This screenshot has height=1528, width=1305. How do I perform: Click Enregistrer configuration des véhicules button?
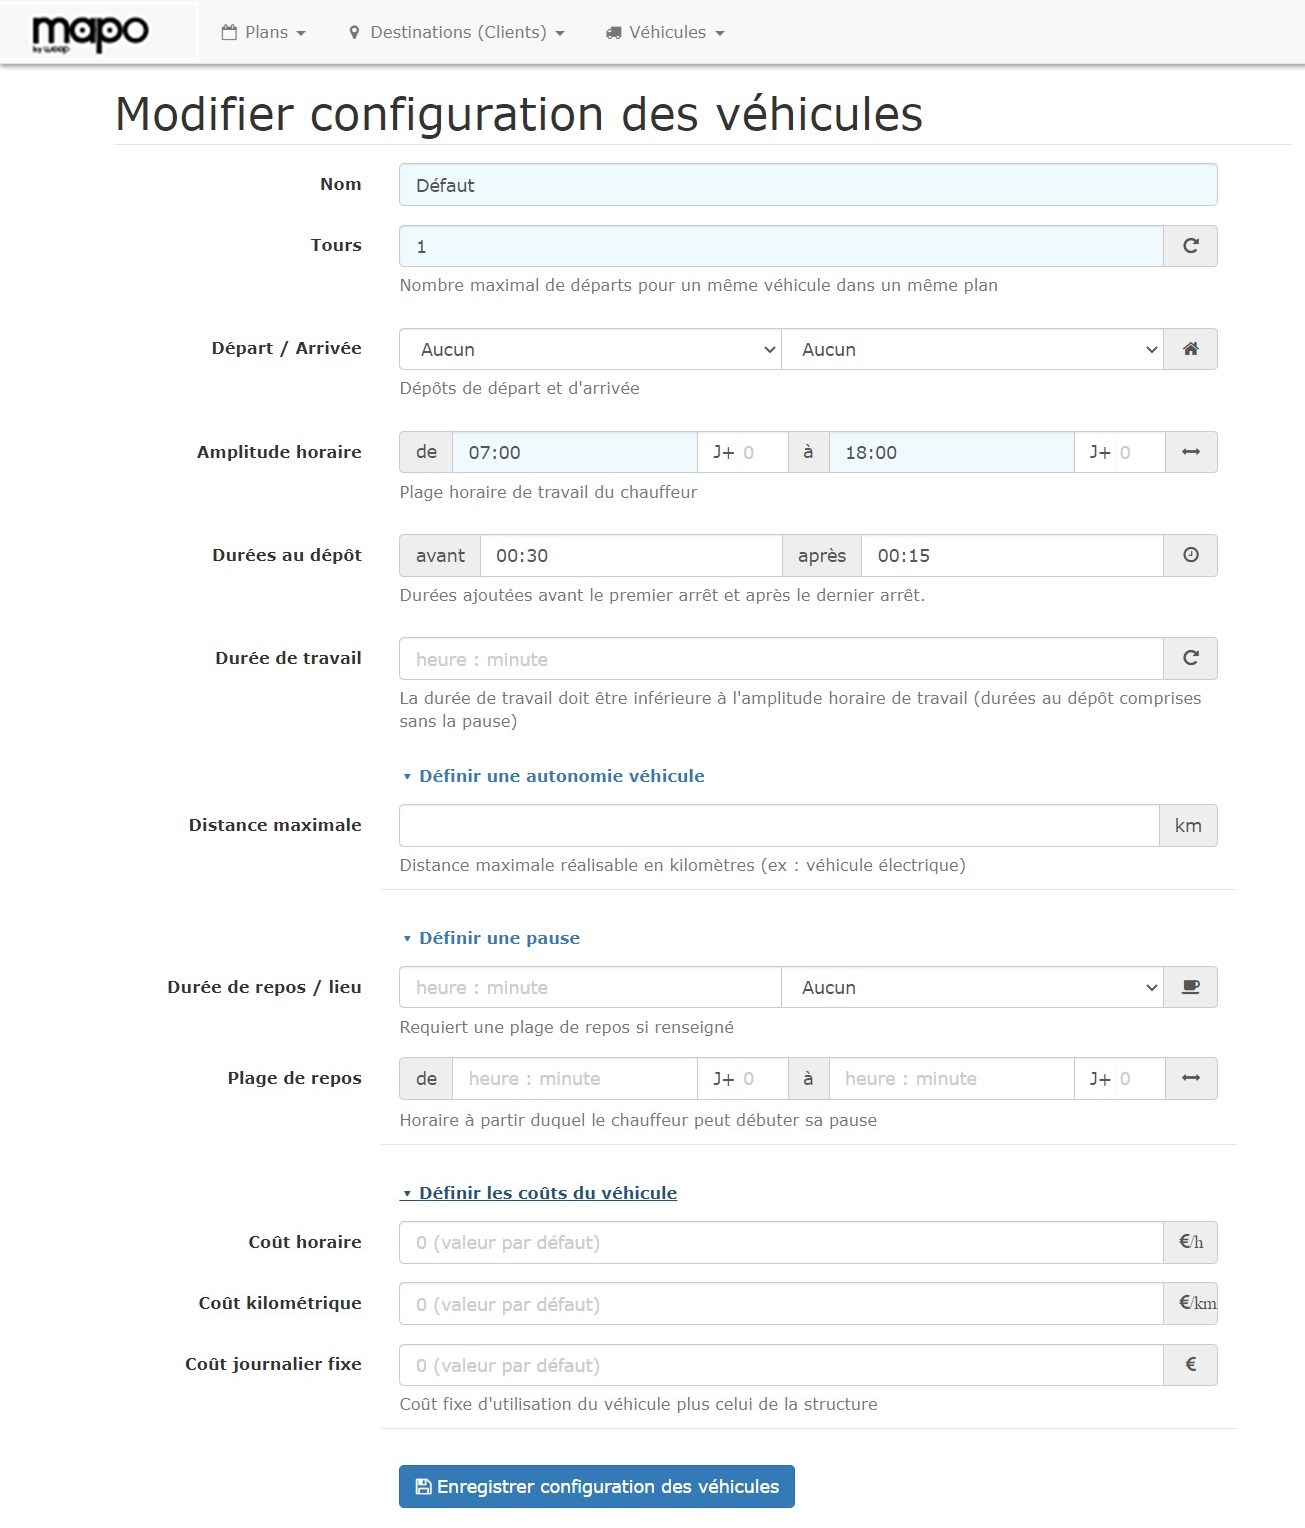pyautogui.click(x=596, y=1486)
